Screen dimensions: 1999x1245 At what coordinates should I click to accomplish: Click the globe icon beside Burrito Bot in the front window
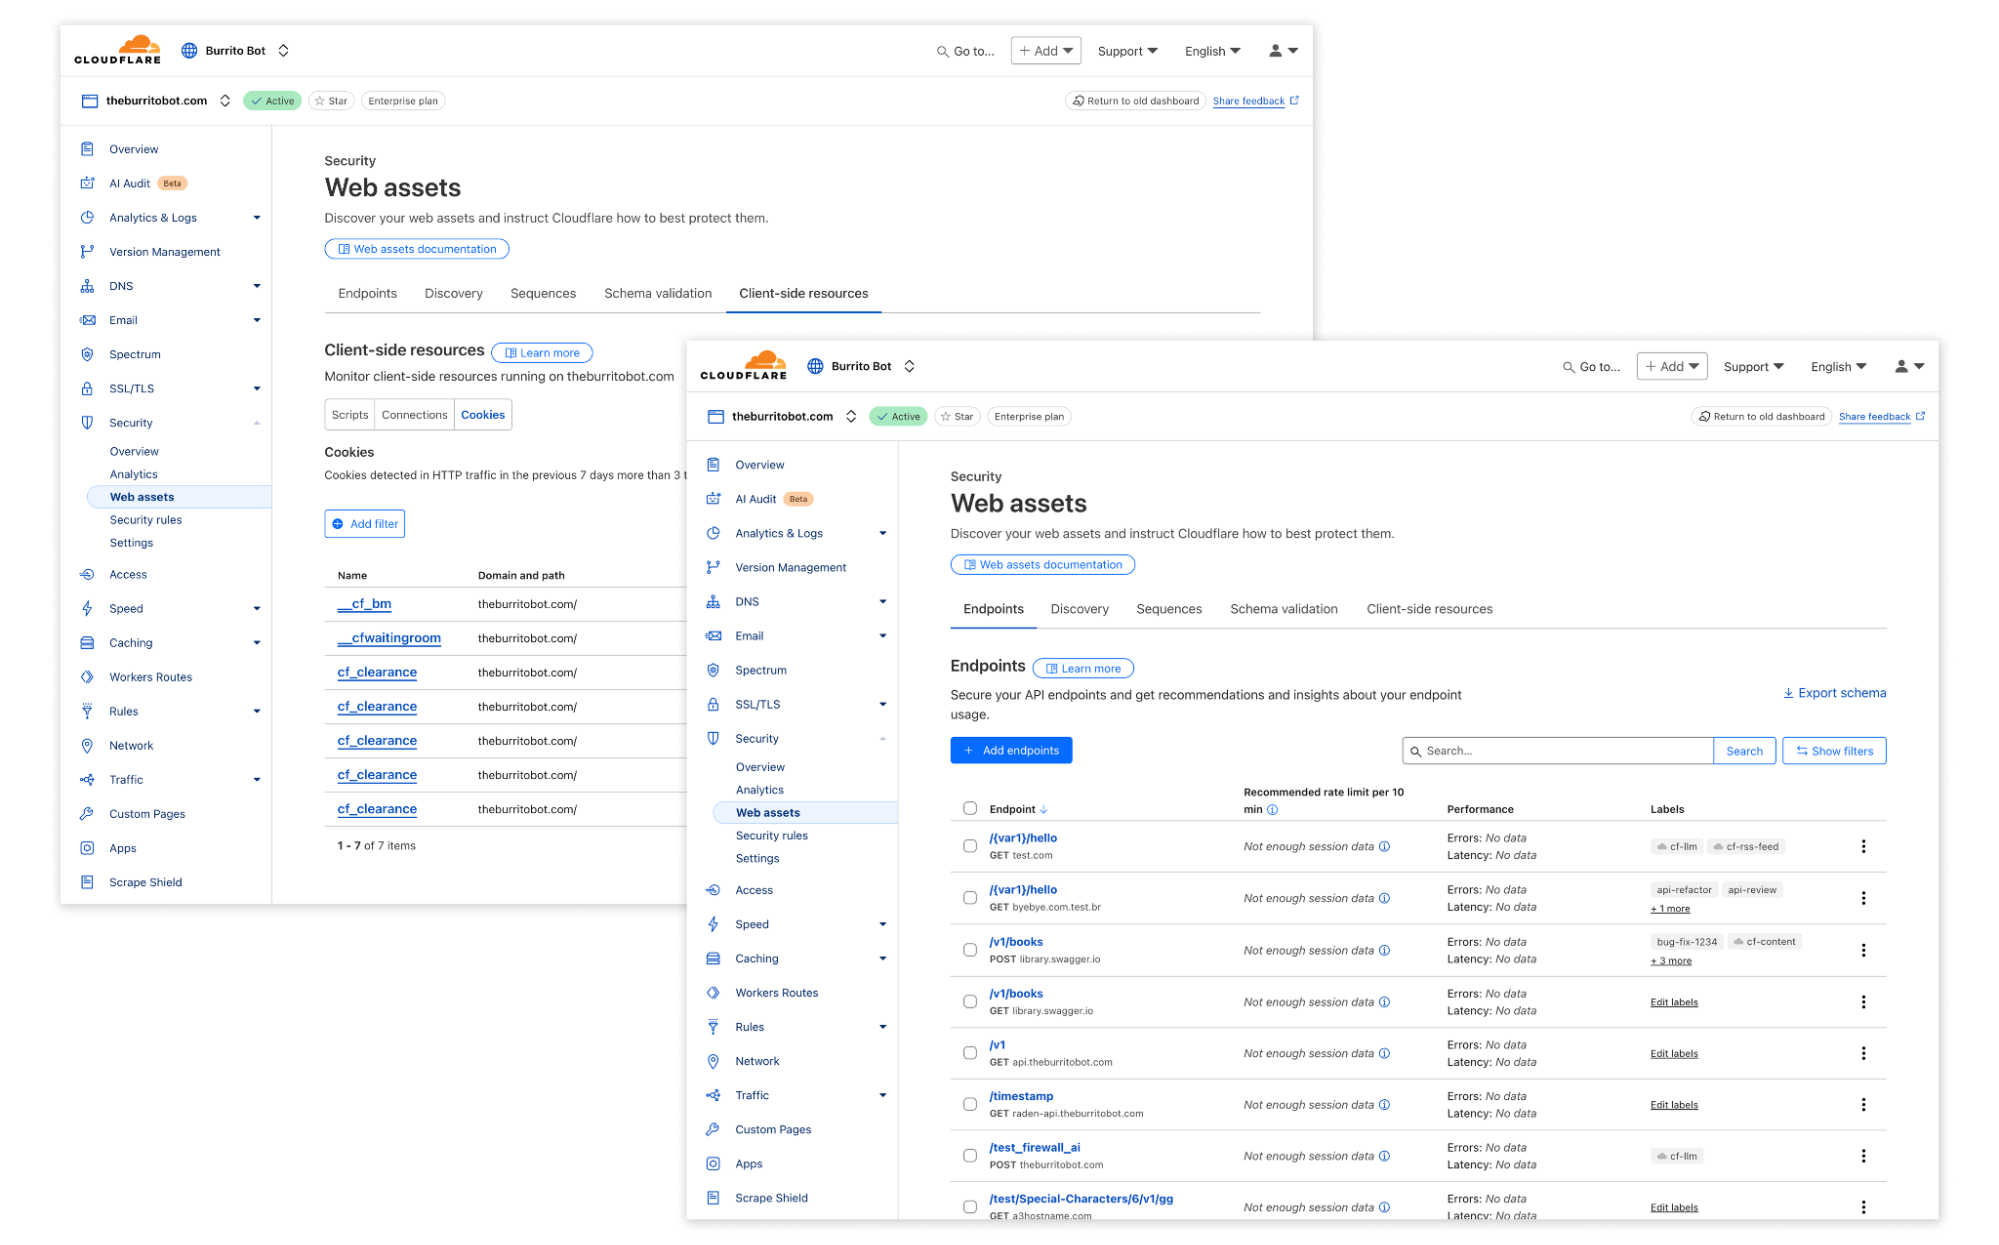815,366
